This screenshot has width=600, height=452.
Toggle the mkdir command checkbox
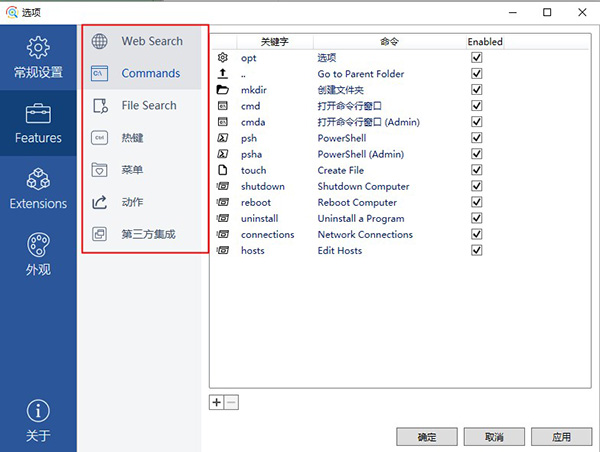tap(476, 90)
